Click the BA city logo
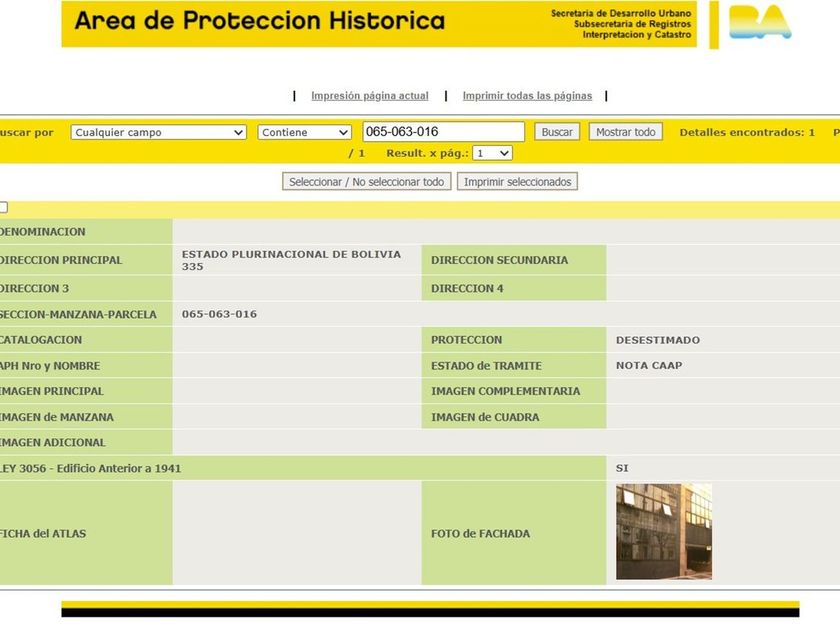The width and height of the screenshot is (840, 630). point(759,23)
